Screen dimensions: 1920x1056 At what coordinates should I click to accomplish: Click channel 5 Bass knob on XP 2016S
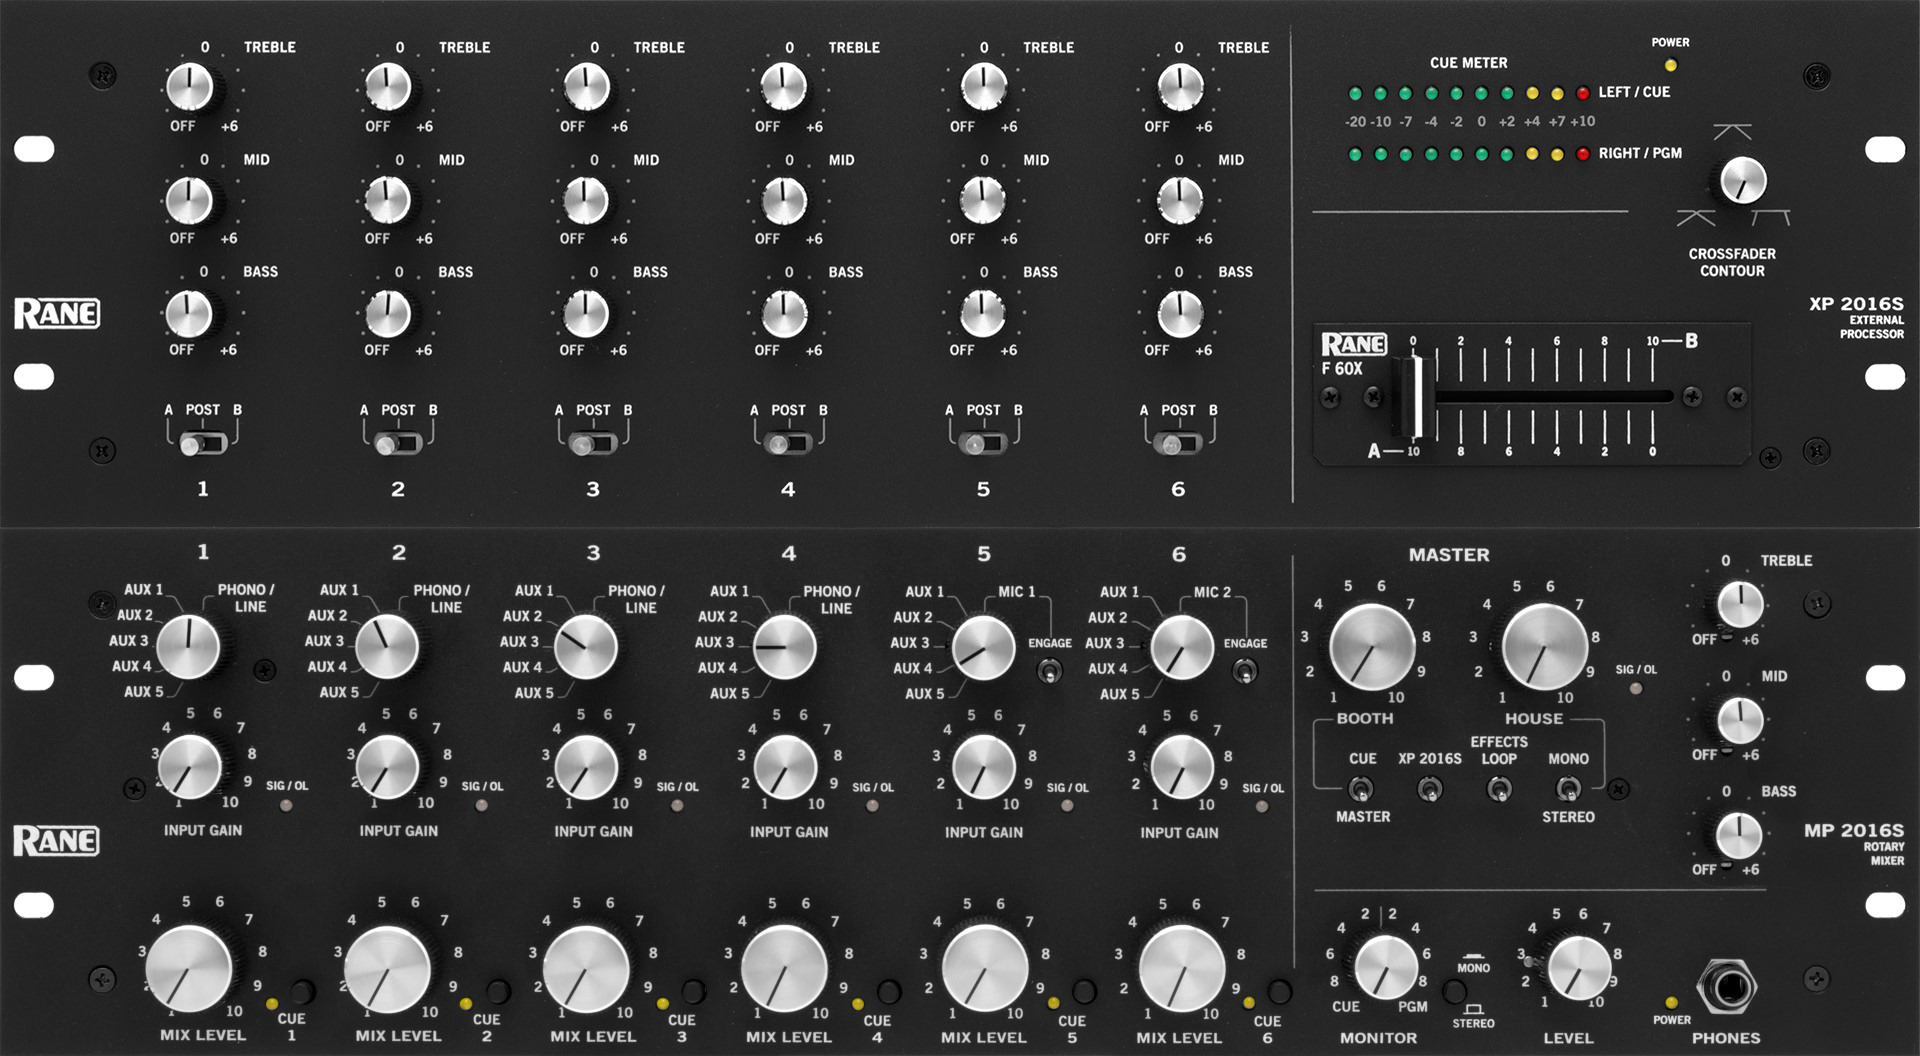tap(983, 313)
